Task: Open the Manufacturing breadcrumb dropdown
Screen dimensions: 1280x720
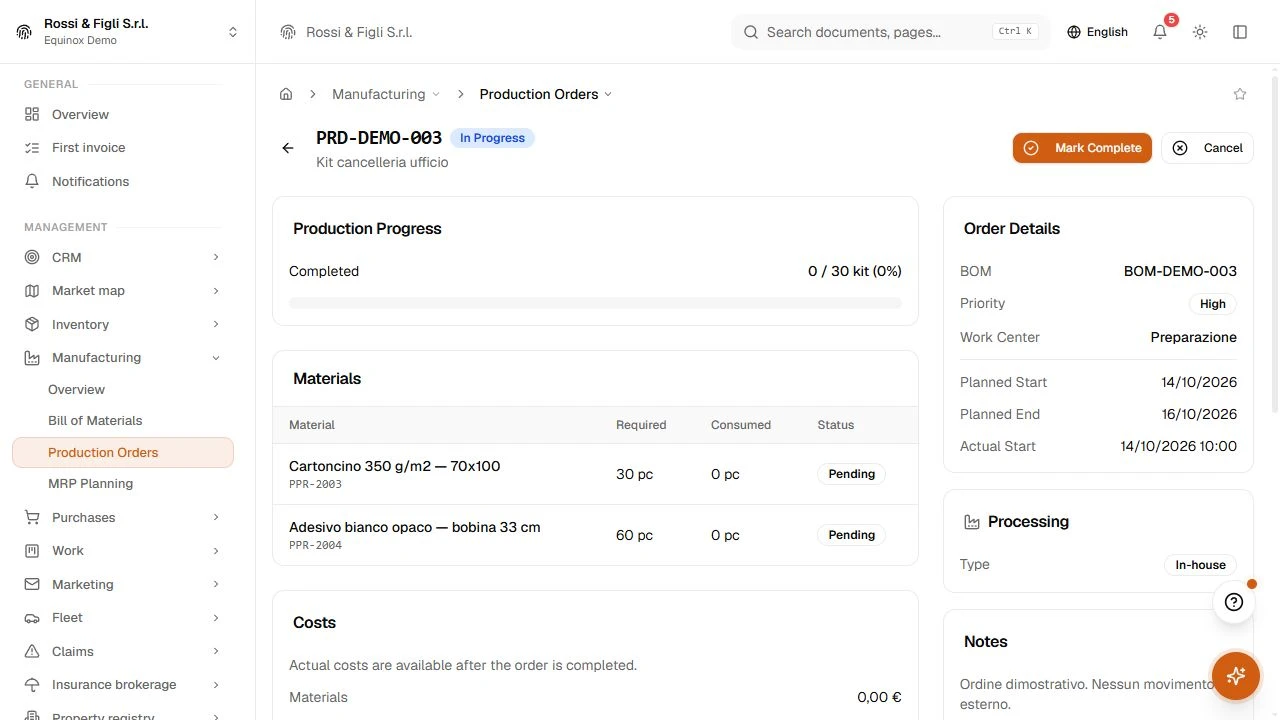Action: point(386,94)
